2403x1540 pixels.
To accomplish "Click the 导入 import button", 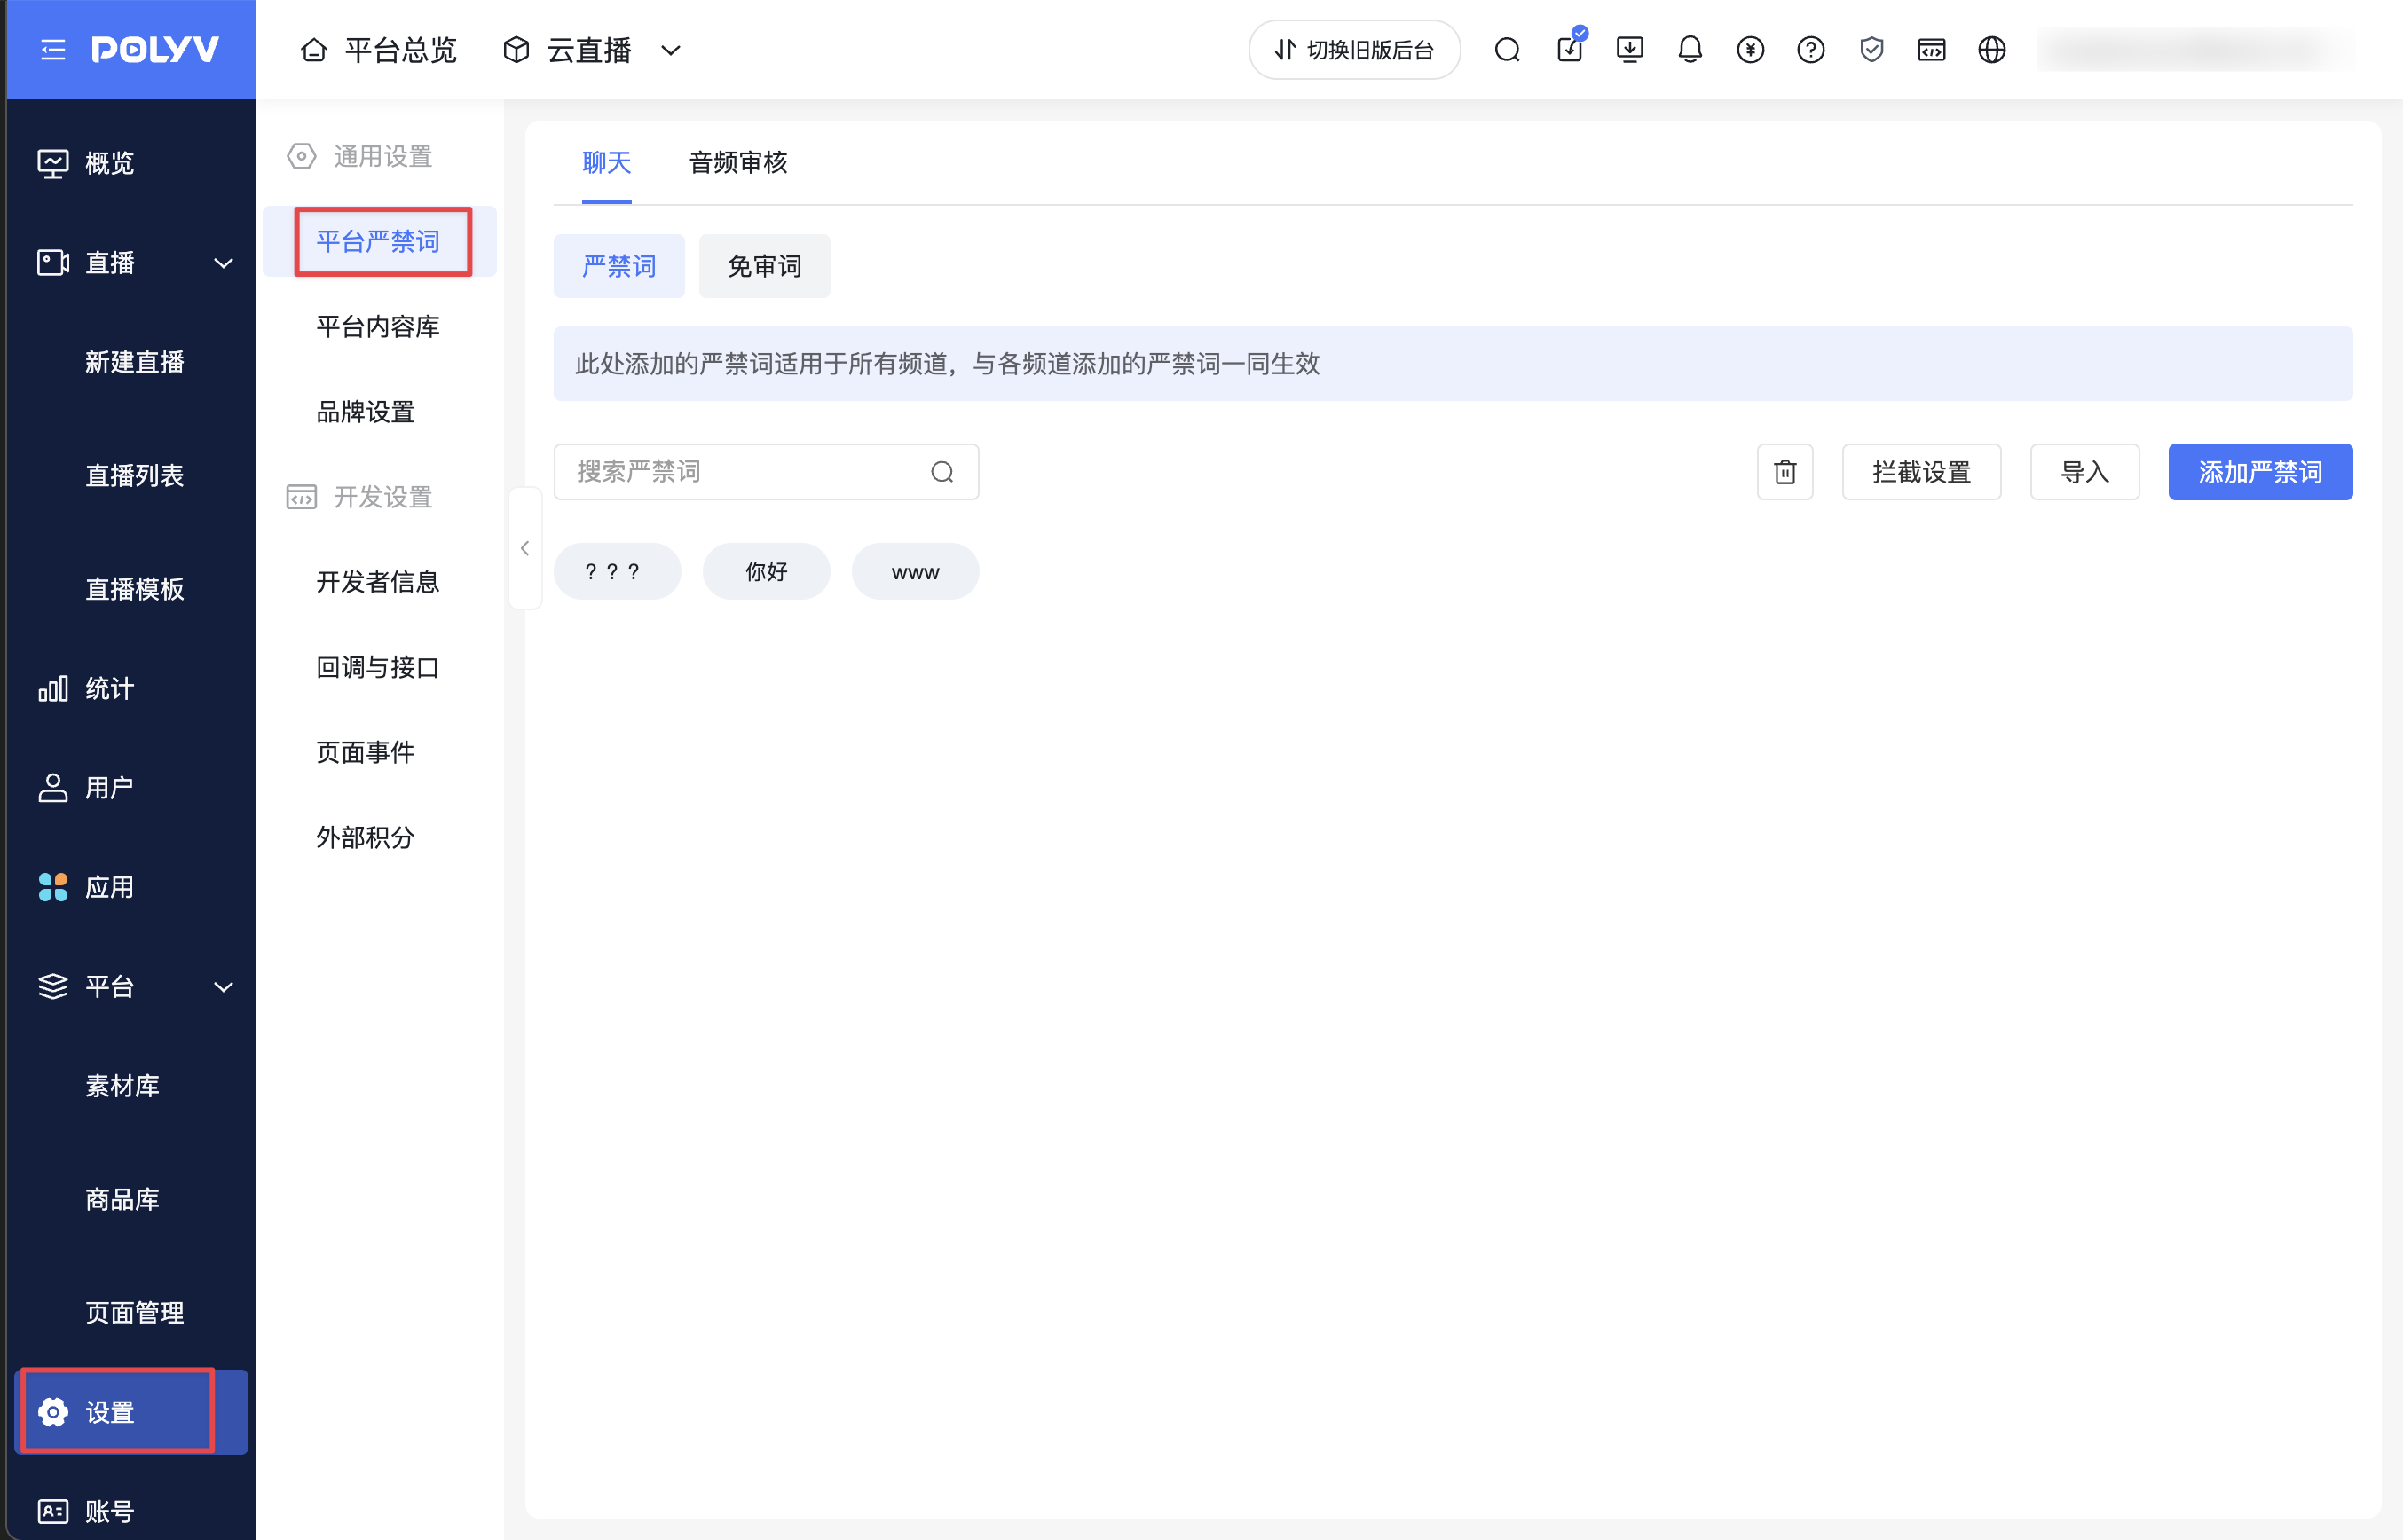I will click(x=2084, y=471).
